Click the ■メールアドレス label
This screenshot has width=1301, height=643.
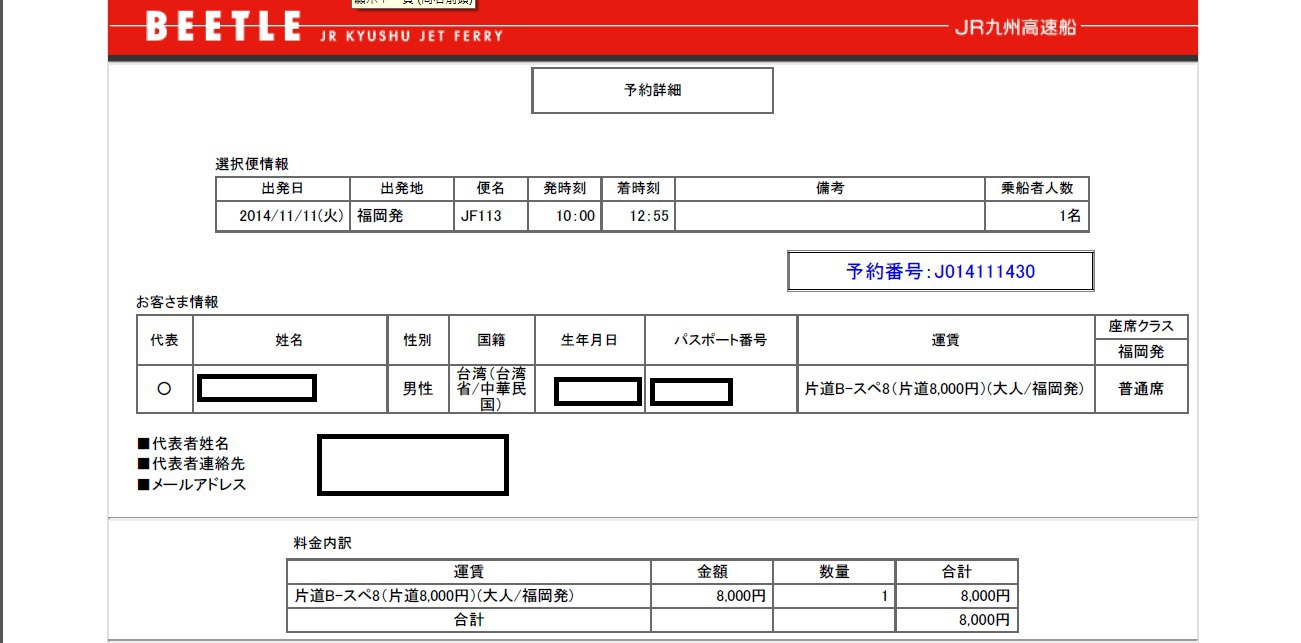tap(192, 485)
